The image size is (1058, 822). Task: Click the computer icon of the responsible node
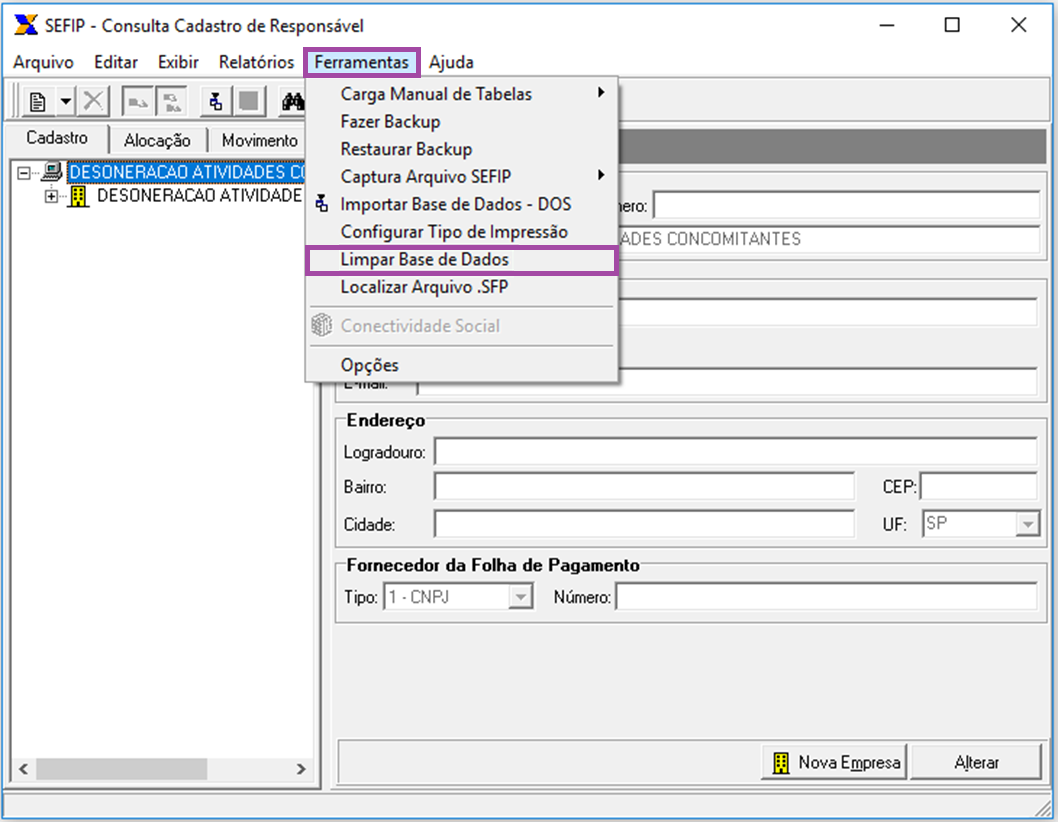tap(52, 172)
